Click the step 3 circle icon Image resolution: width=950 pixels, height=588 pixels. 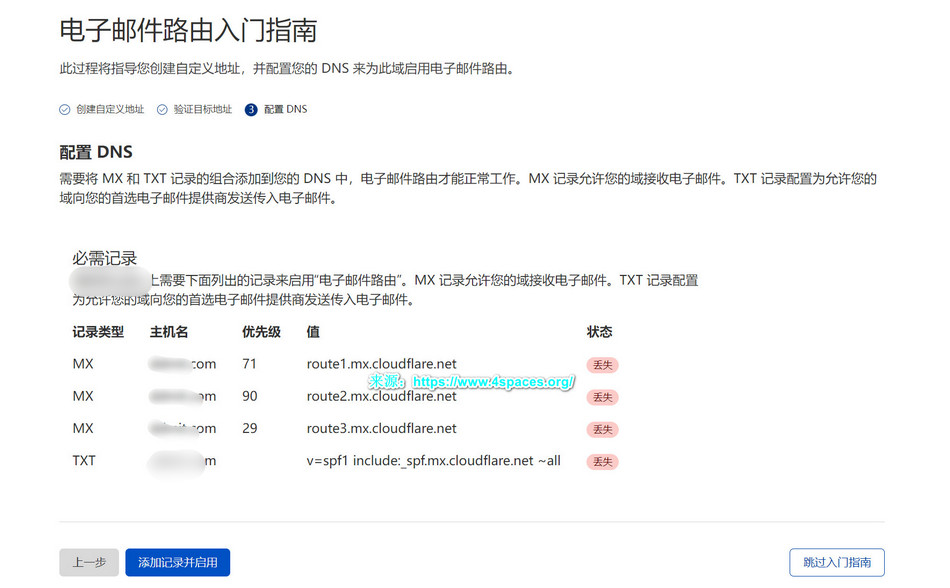click(251, 110)
